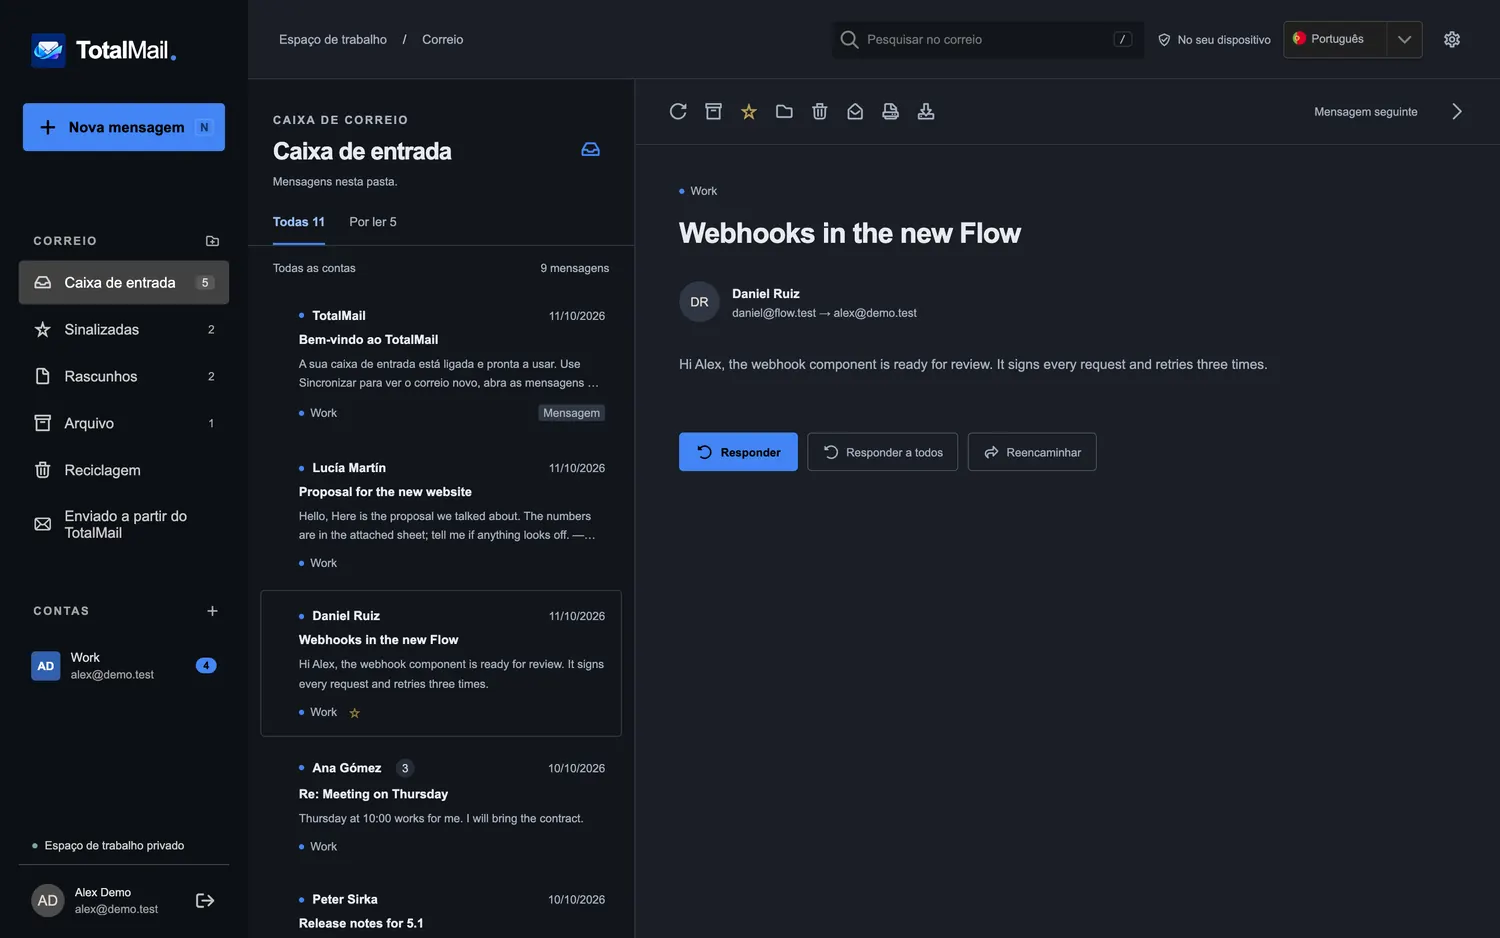Click the shield icon for No seu dispositivo
Screen dimensions: 1500x938
pos(1164,40)
